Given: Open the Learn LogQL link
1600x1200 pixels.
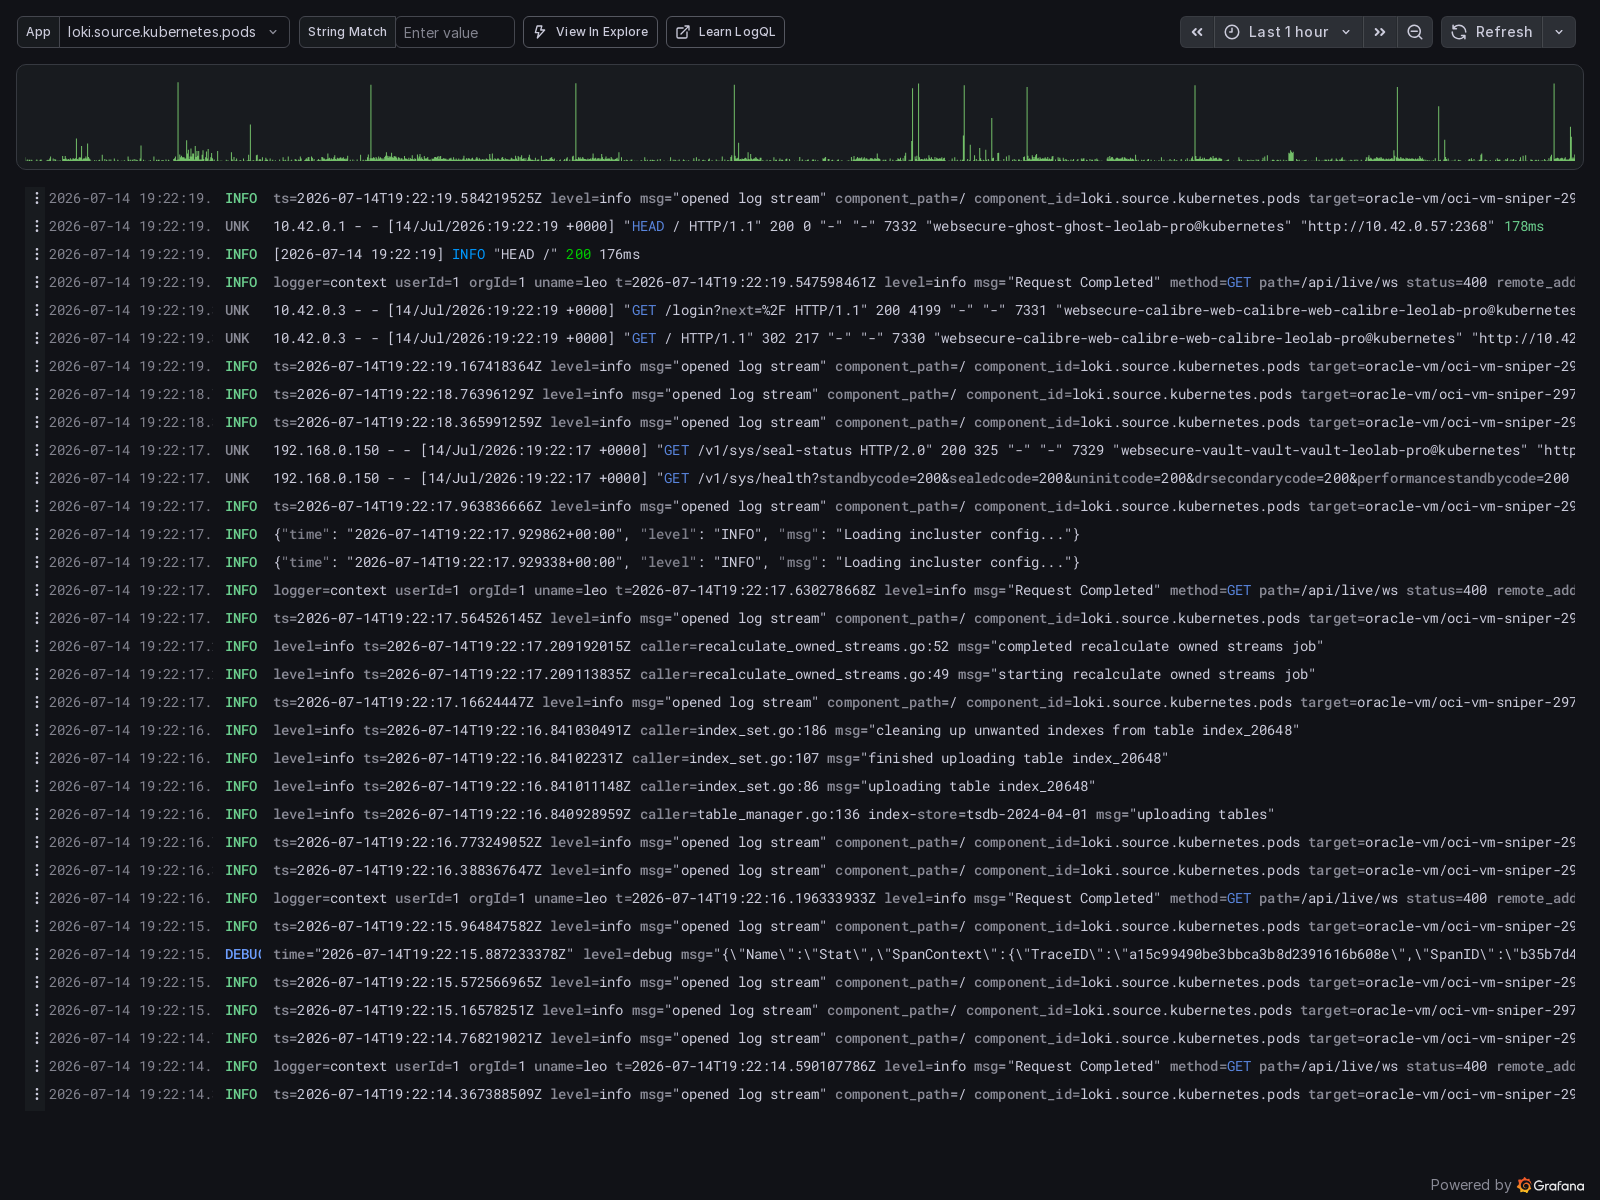Looking at the screenshot, I should 725,32.
